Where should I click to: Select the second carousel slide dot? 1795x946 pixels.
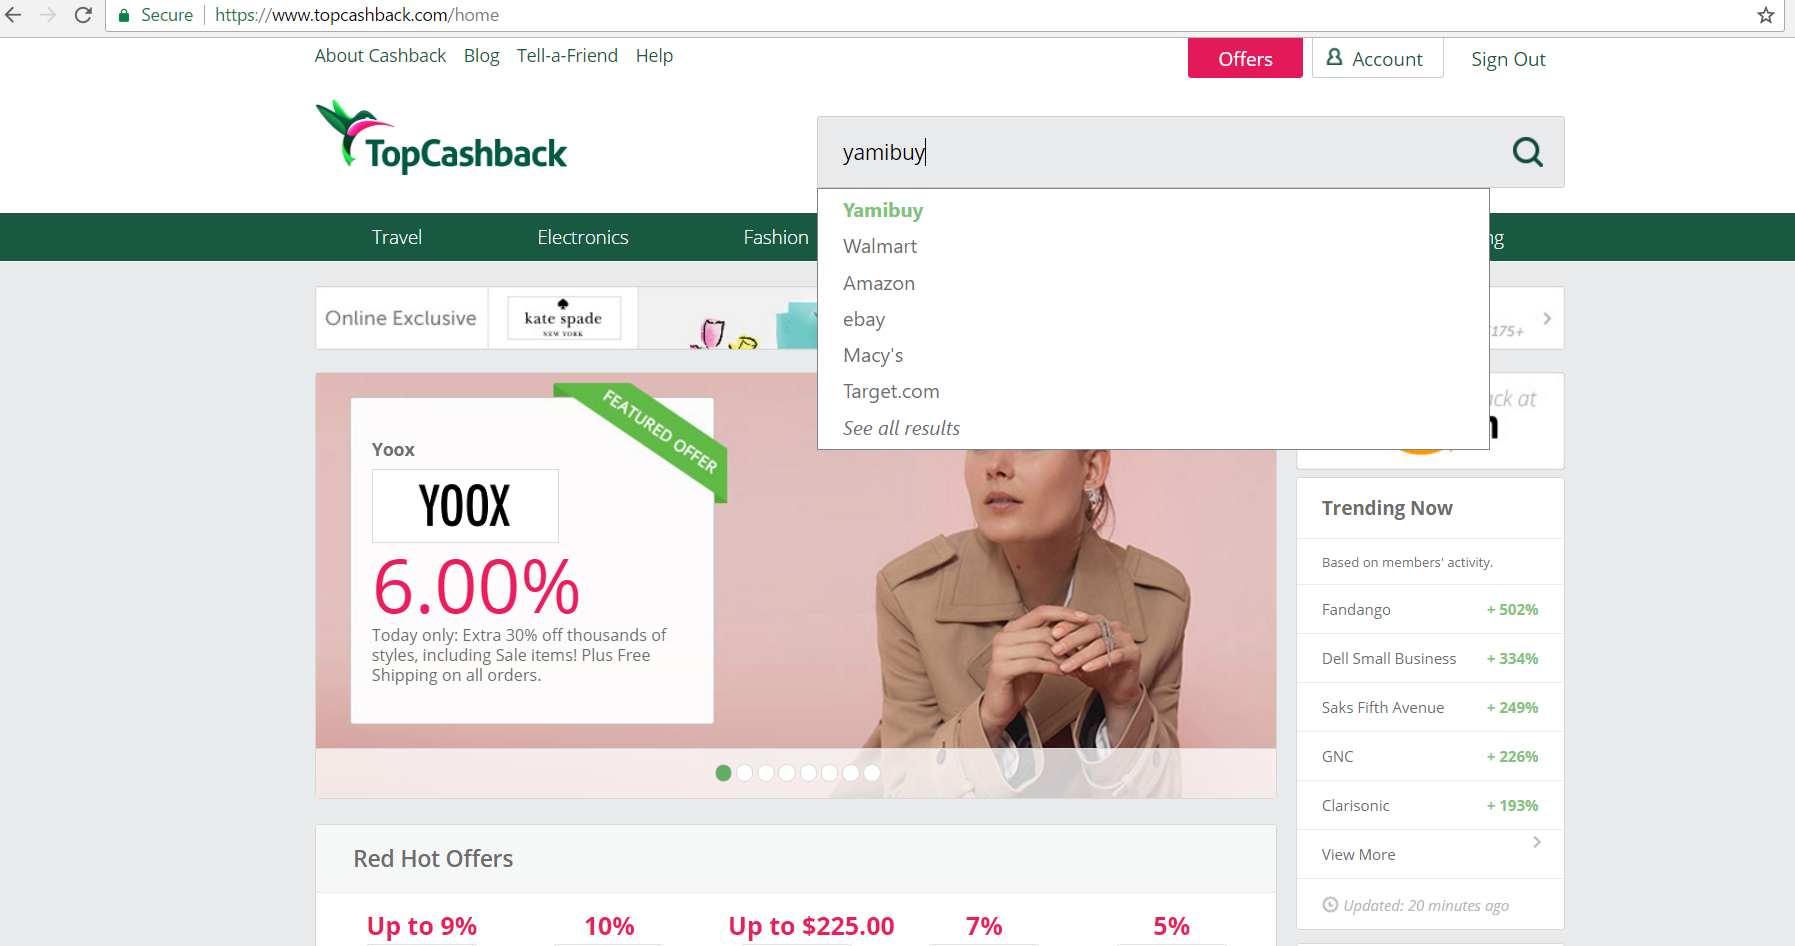(x=744, y=773)
